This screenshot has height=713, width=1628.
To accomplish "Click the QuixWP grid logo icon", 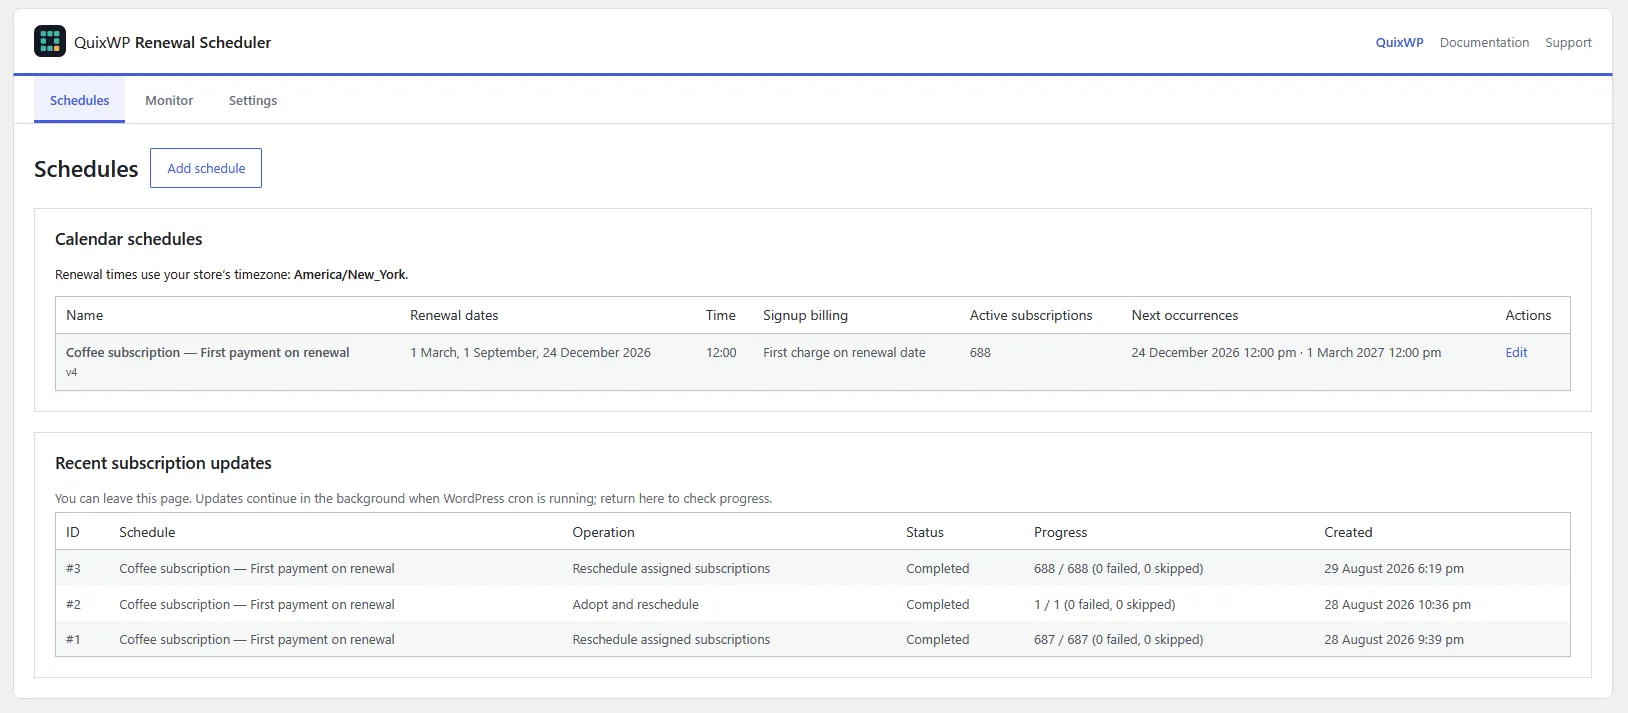I will coord(50,42).
